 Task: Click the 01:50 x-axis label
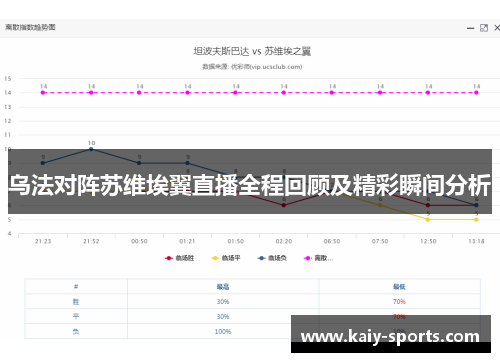pos(236,241)
